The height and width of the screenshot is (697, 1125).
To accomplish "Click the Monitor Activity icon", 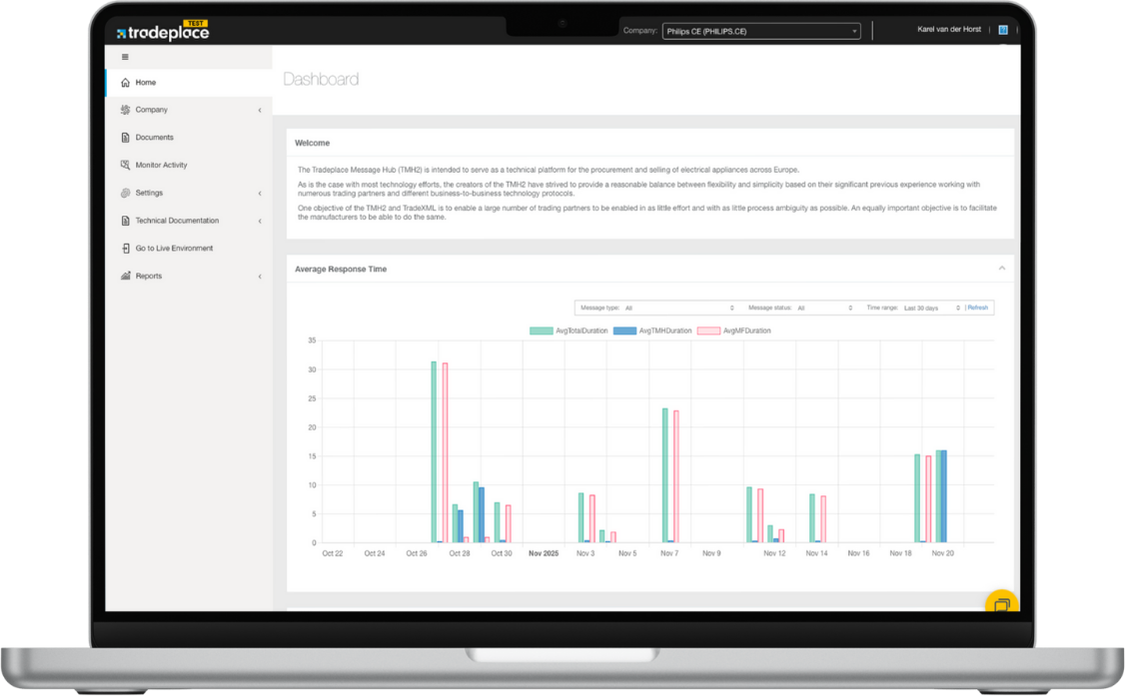I will click(x=125, y=165).
